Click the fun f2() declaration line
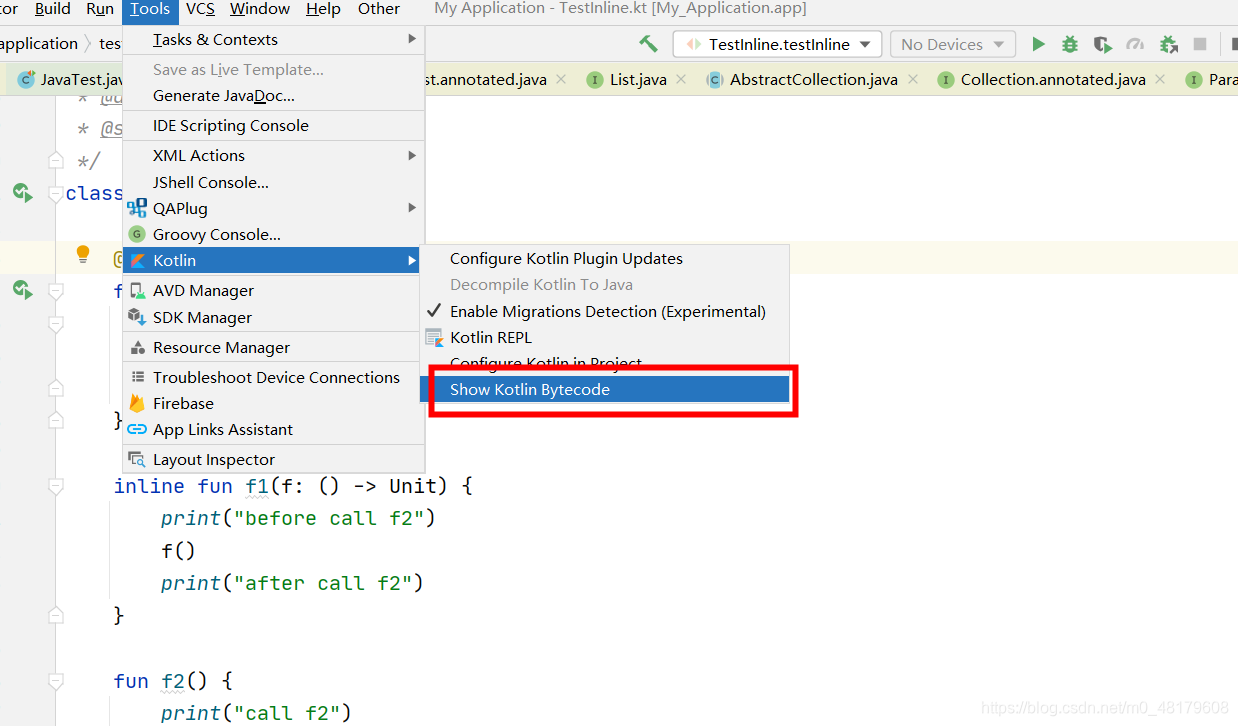 [173, 681]
